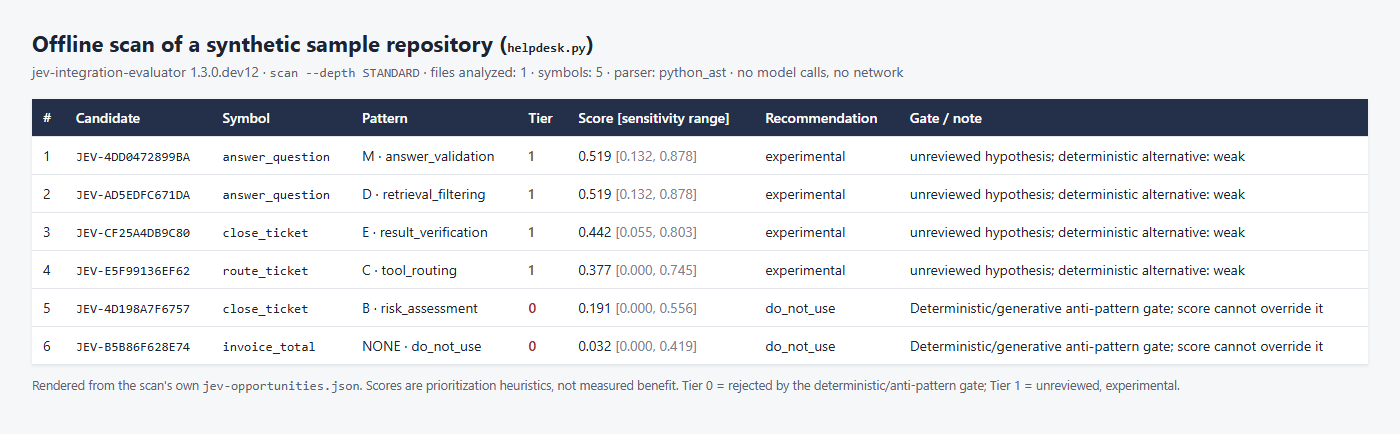
Task: Click the Tier column header
Action: point(540,118)
